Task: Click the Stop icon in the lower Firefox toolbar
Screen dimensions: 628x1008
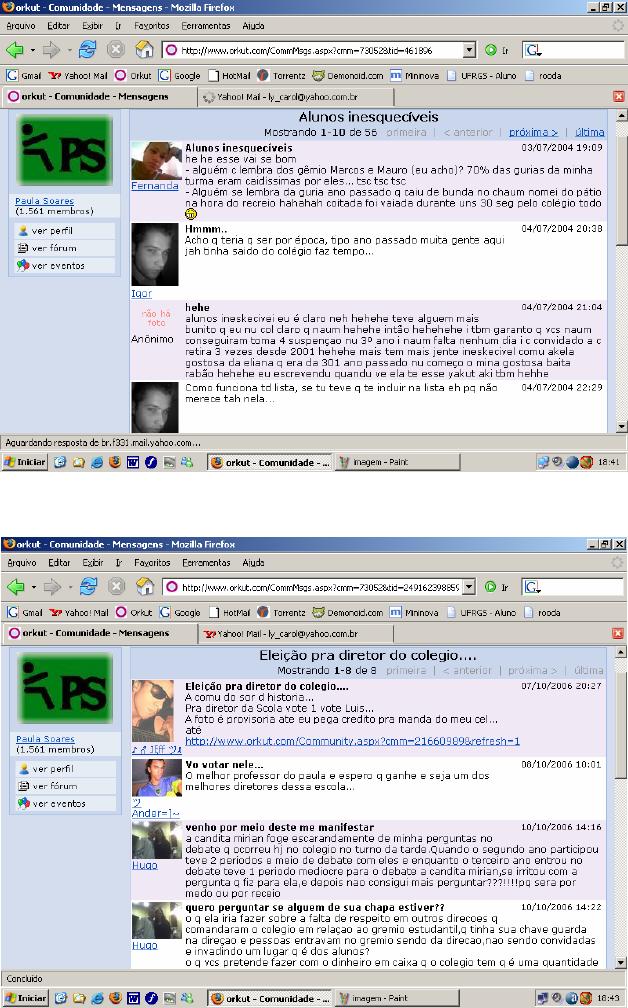Action: pyautogui.click(x=116, y=587)
